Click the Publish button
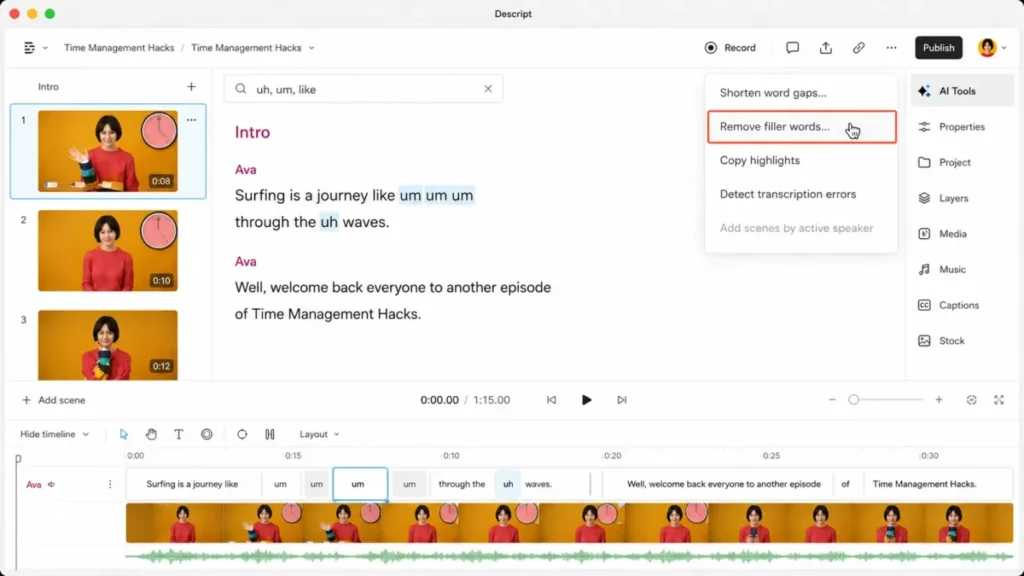1024x576 pixels. (x=938, y=48)
